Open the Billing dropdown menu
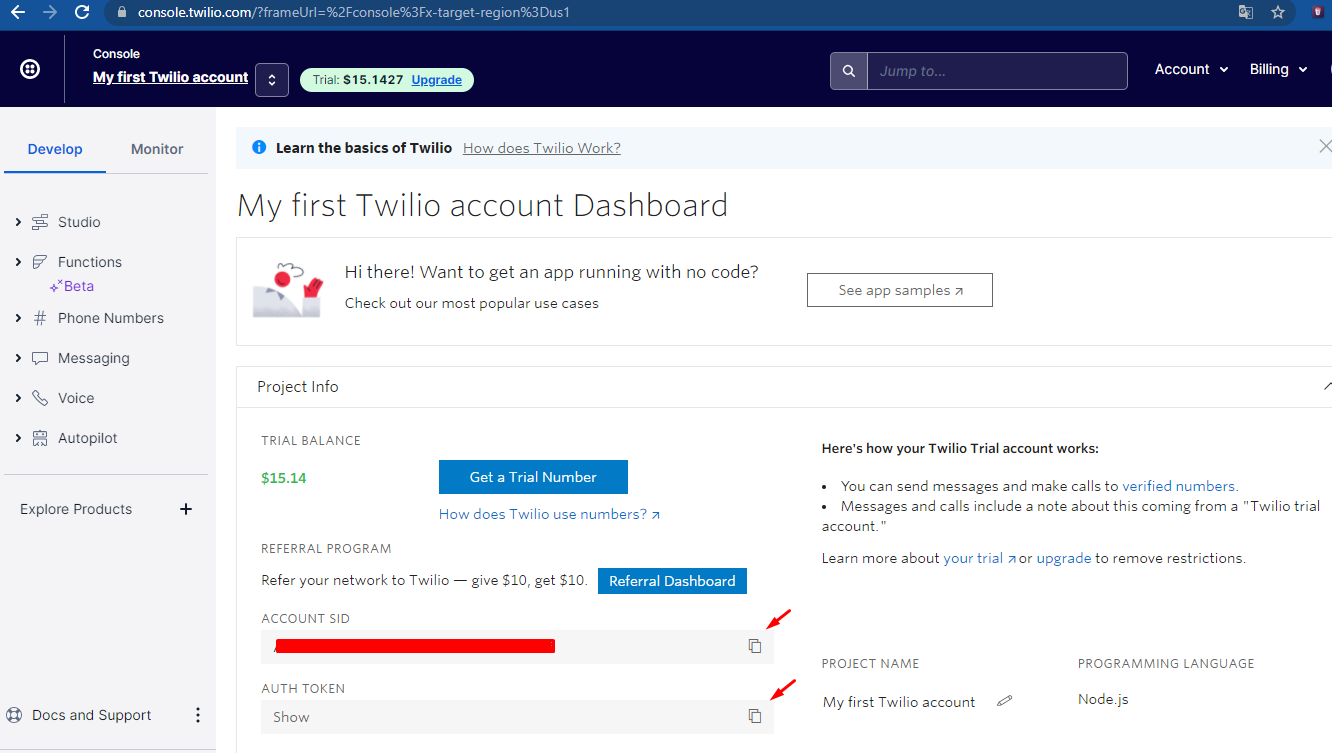Viewport: 1332px width, 753px height. coord(1279,69)
